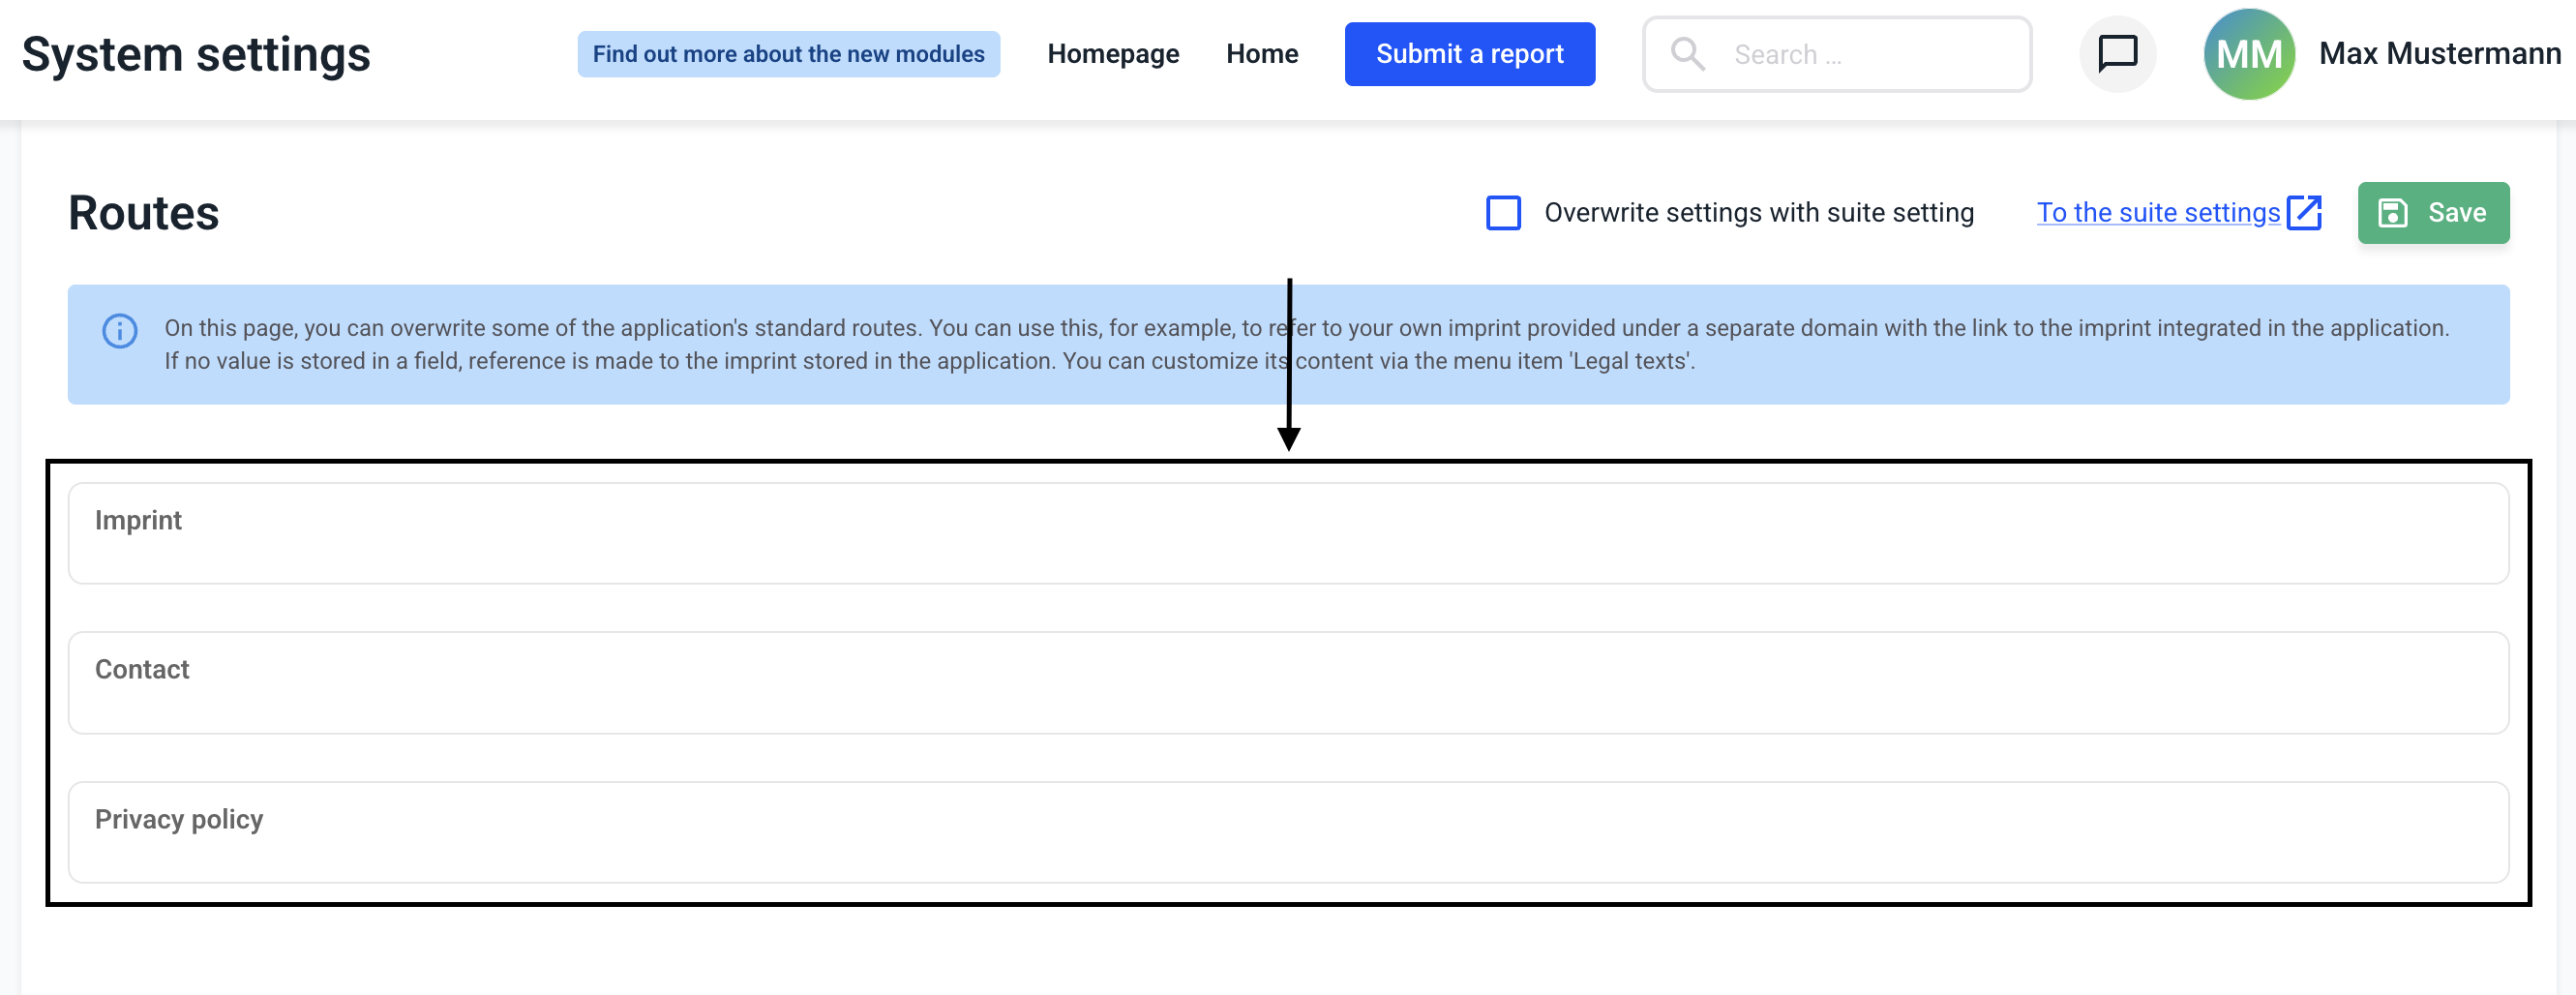Viewport: 2576px width, 995px height.
Task: Click the System settings title
Action: 196,54
